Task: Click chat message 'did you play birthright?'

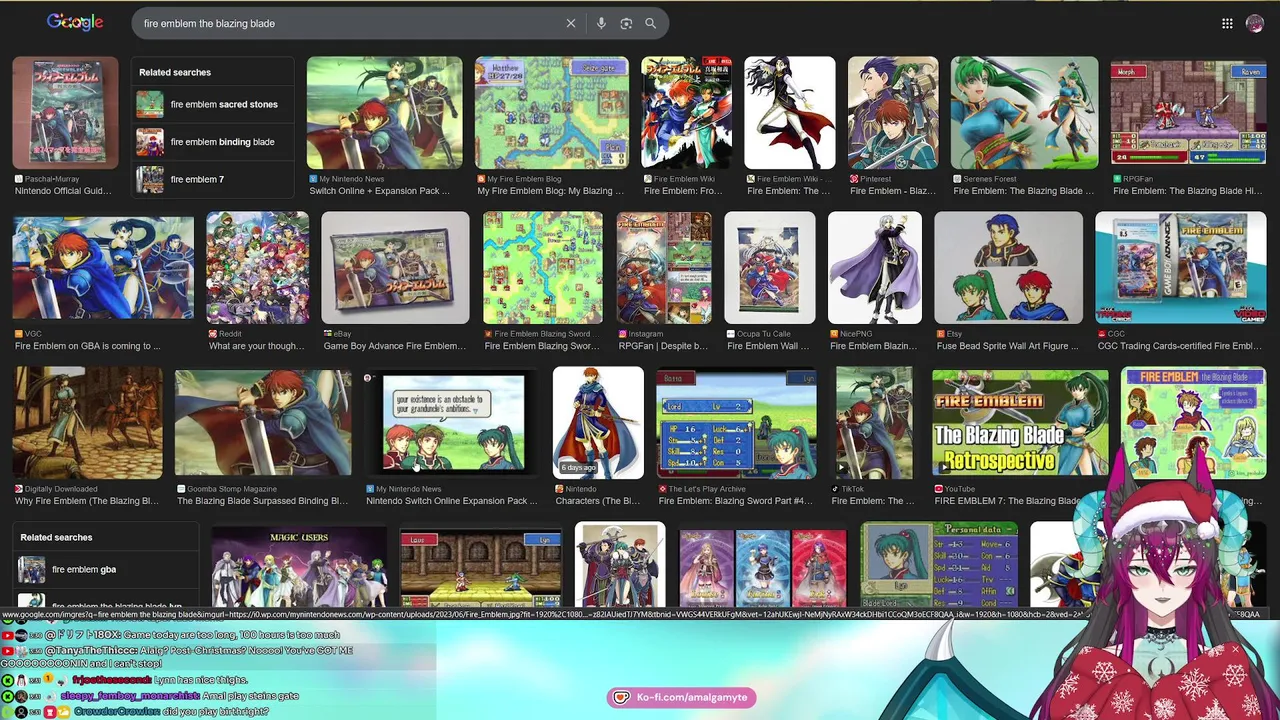Action: 215,711
